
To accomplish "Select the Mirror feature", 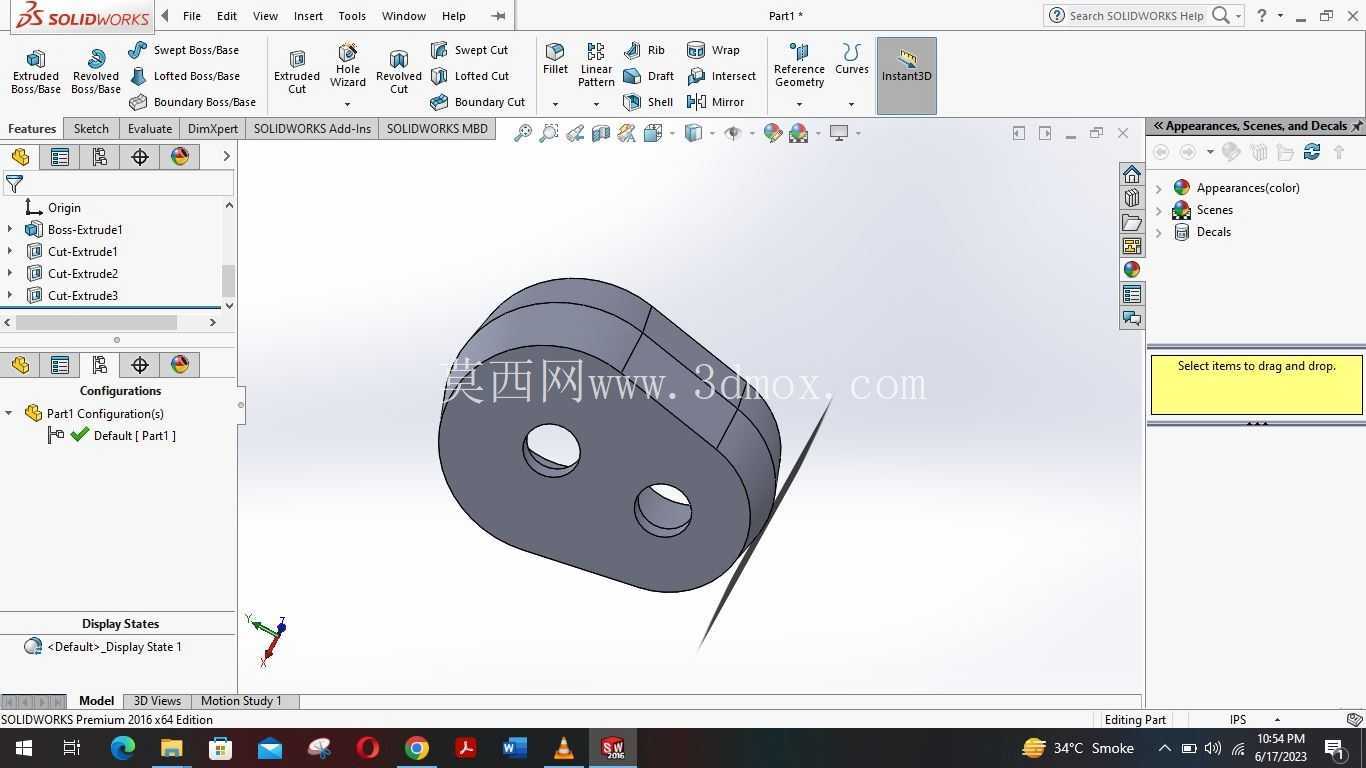I will [715, 102].
